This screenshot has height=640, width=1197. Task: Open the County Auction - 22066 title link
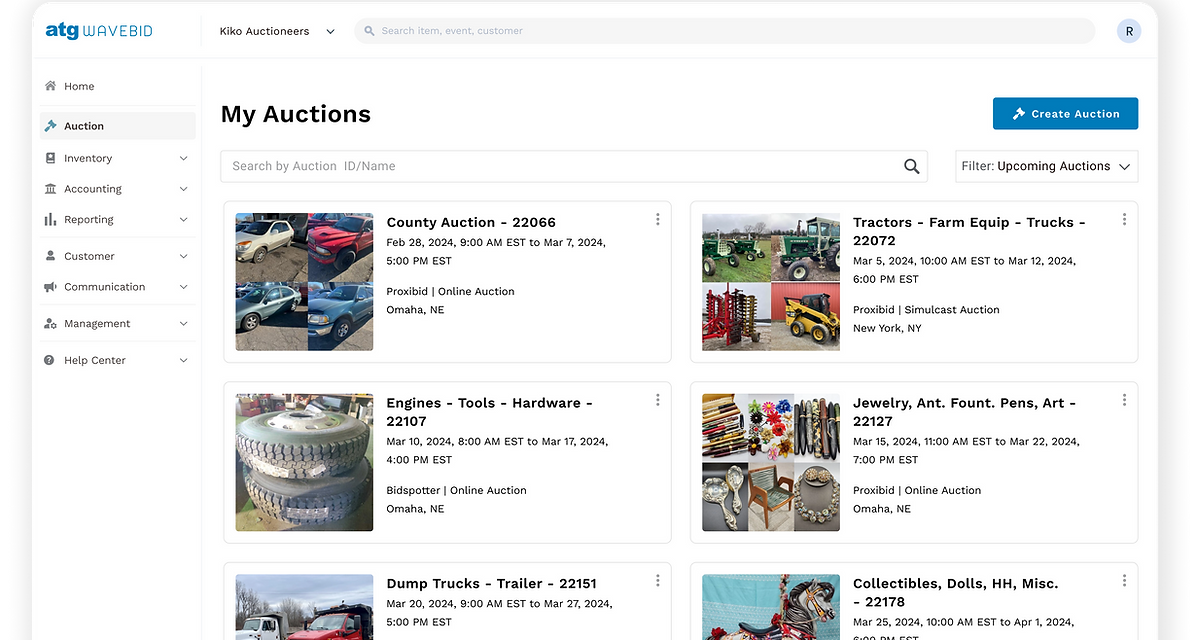[x=471, y=222]
